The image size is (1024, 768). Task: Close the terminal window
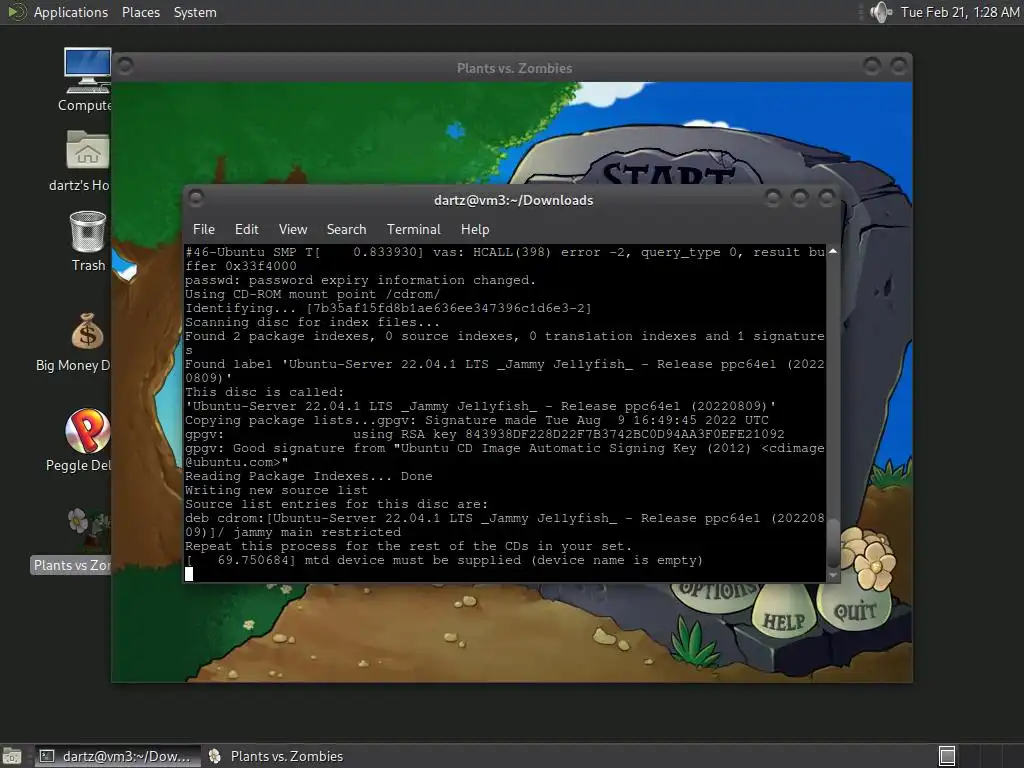coord(827,197)
